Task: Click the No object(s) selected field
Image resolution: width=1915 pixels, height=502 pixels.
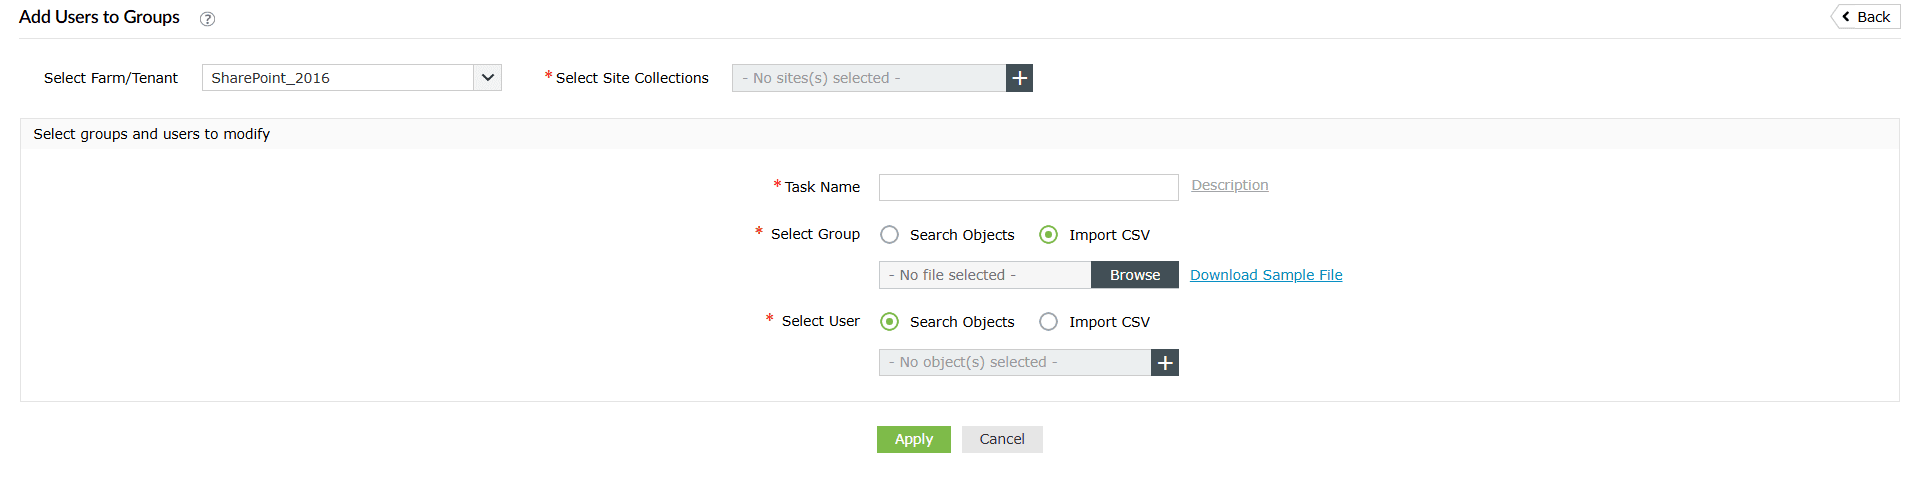Action: (1014, 363)
